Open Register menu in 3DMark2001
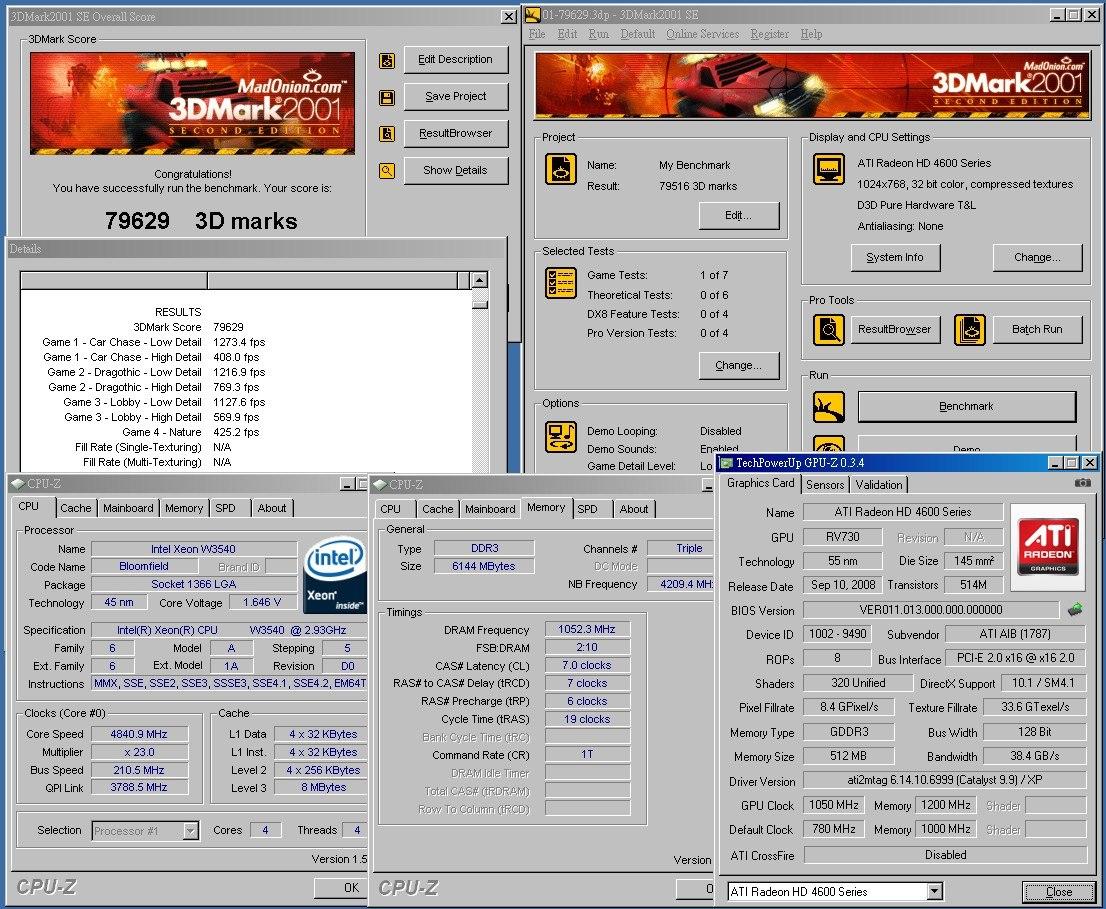Viewport: 1106px width, 909px height. (x=770, y=34)
